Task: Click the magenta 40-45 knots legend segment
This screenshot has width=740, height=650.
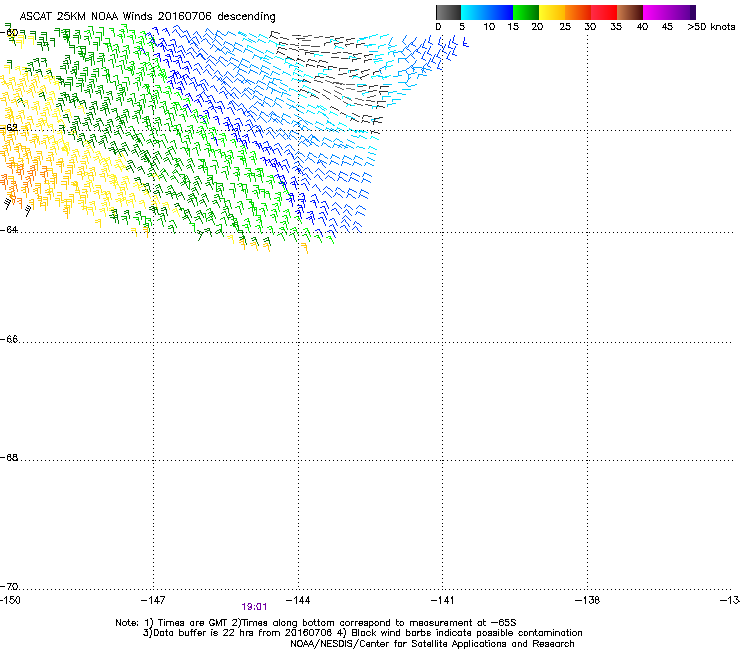Action: (x=656, y=12)
